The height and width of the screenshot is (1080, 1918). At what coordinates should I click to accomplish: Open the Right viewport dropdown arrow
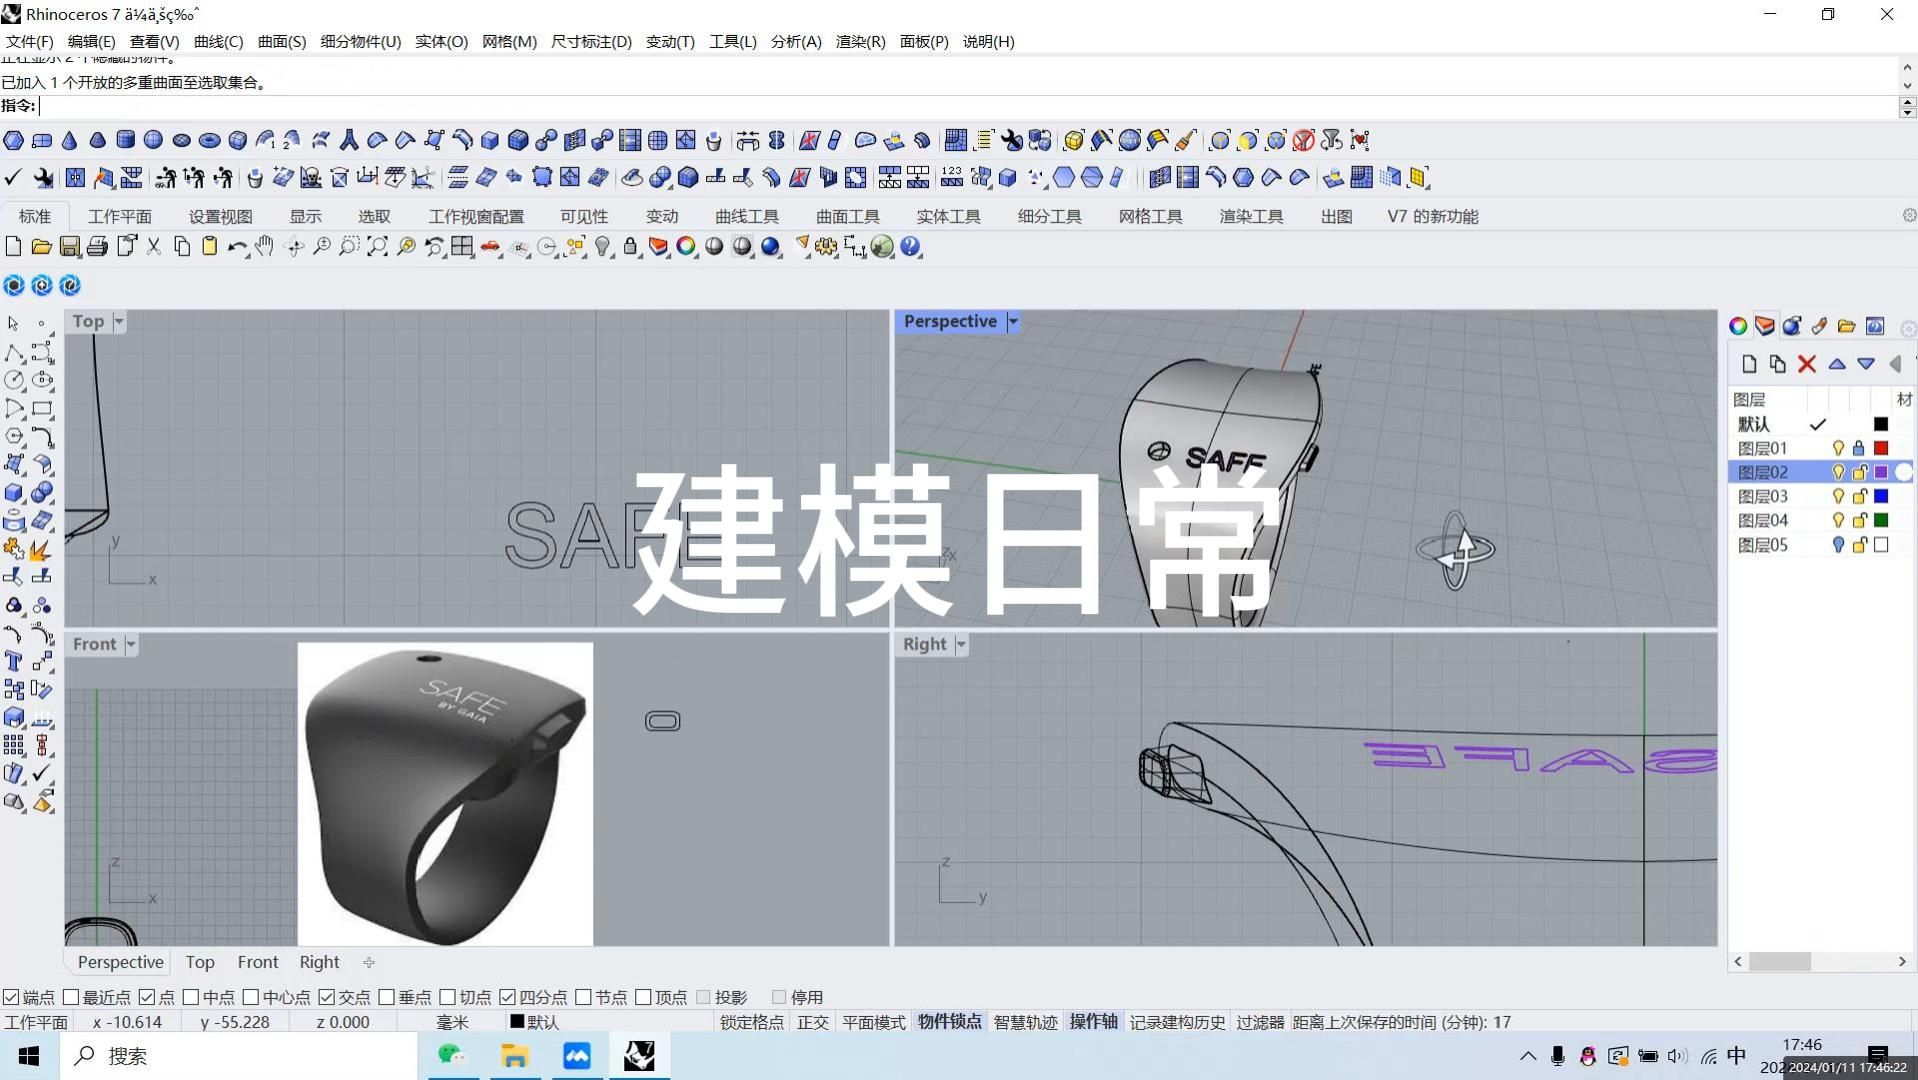tap(961, 645)
